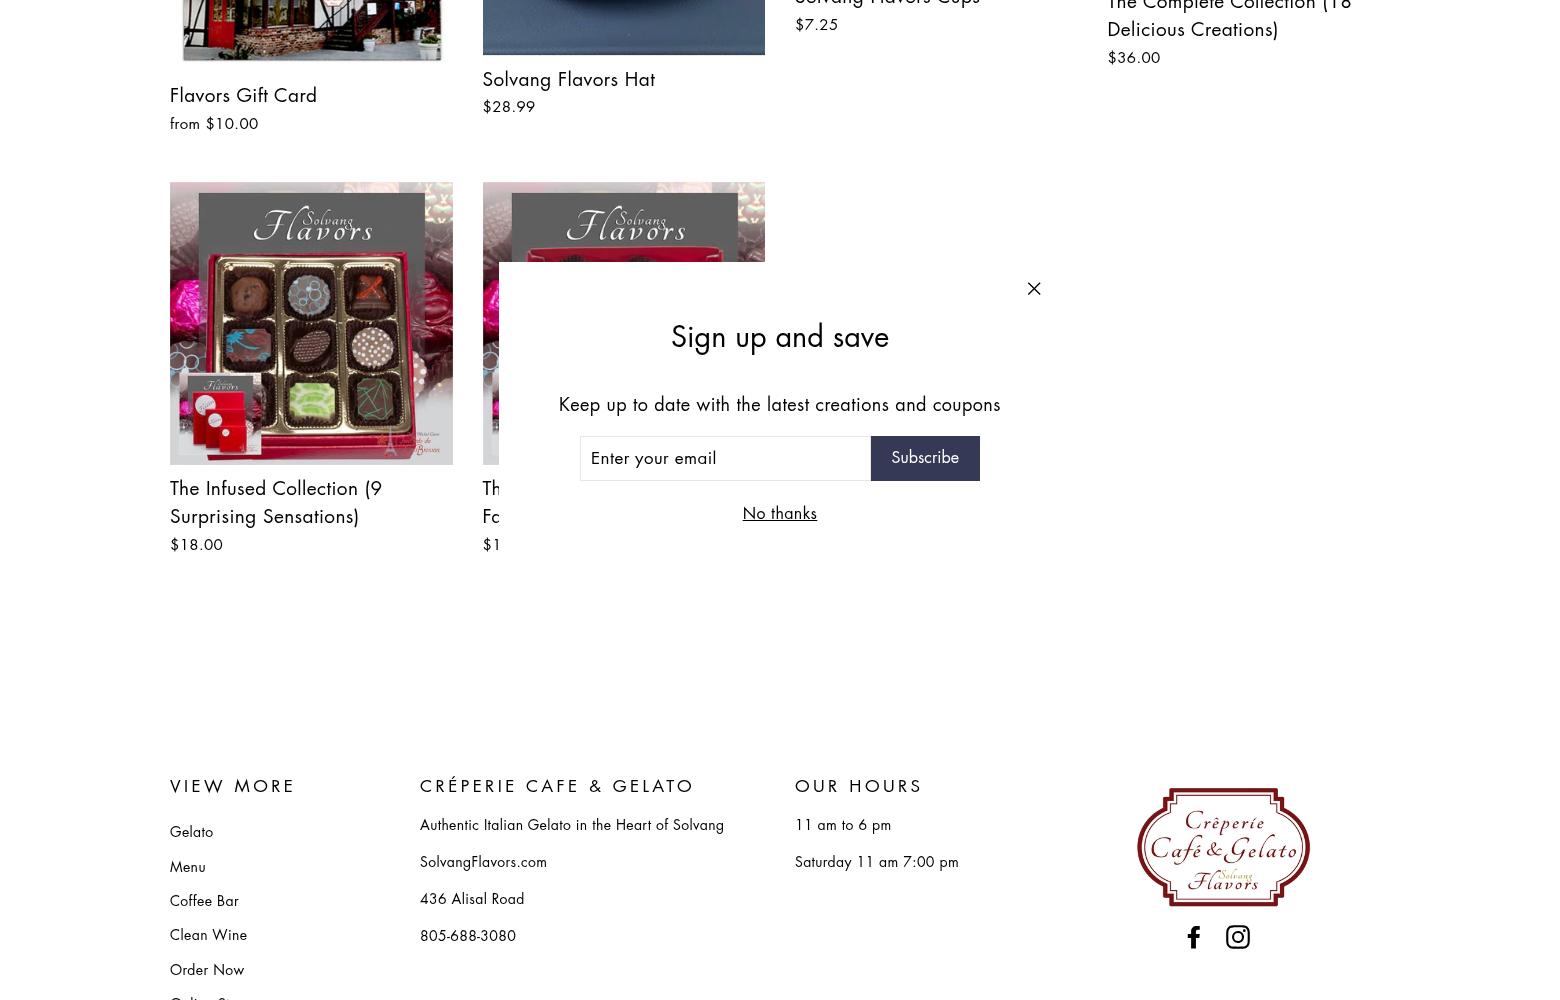Close the sign up popup
The image size is (1560, 1000).
click(1034, 289)
